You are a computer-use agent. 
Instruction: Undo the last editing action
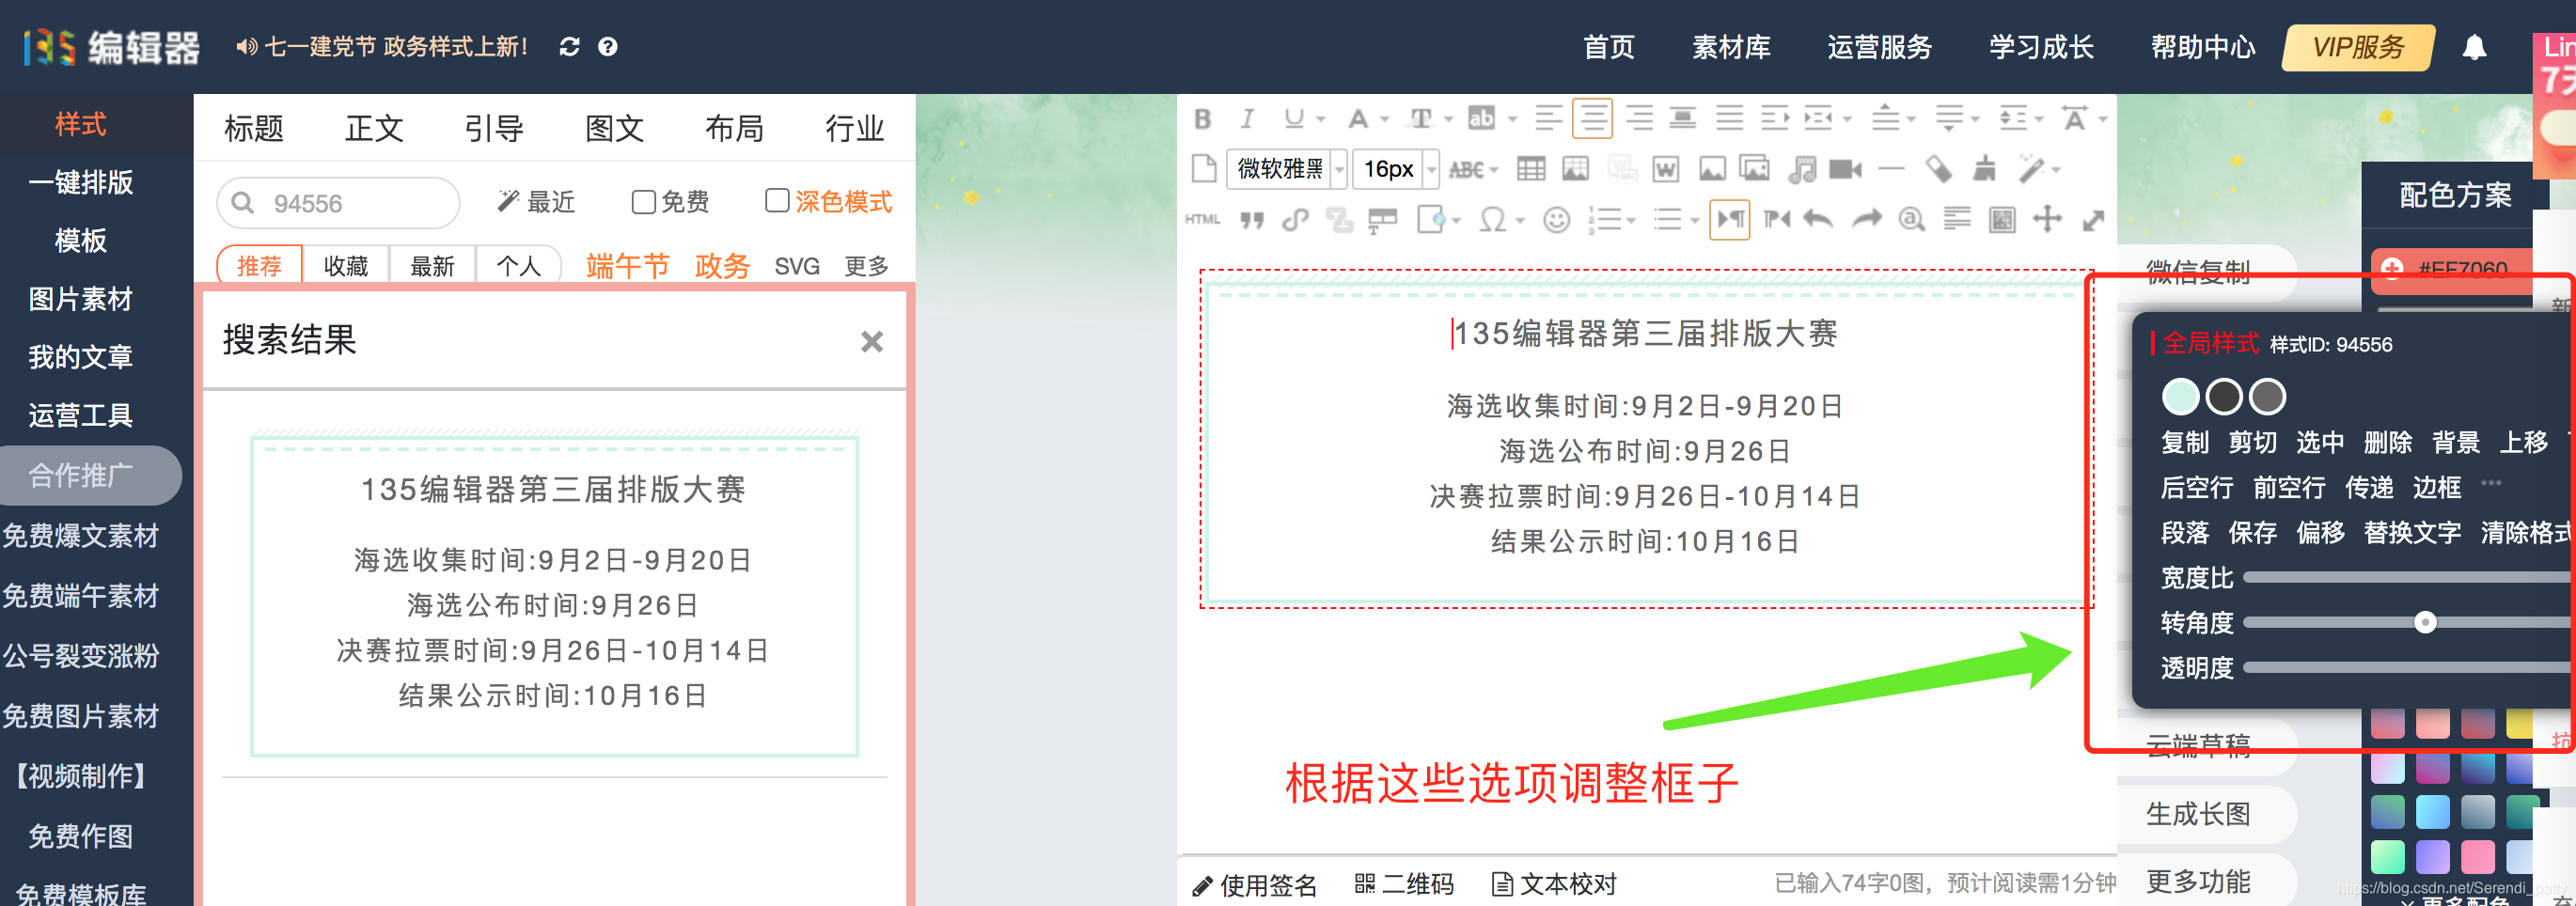(1818, 219)
